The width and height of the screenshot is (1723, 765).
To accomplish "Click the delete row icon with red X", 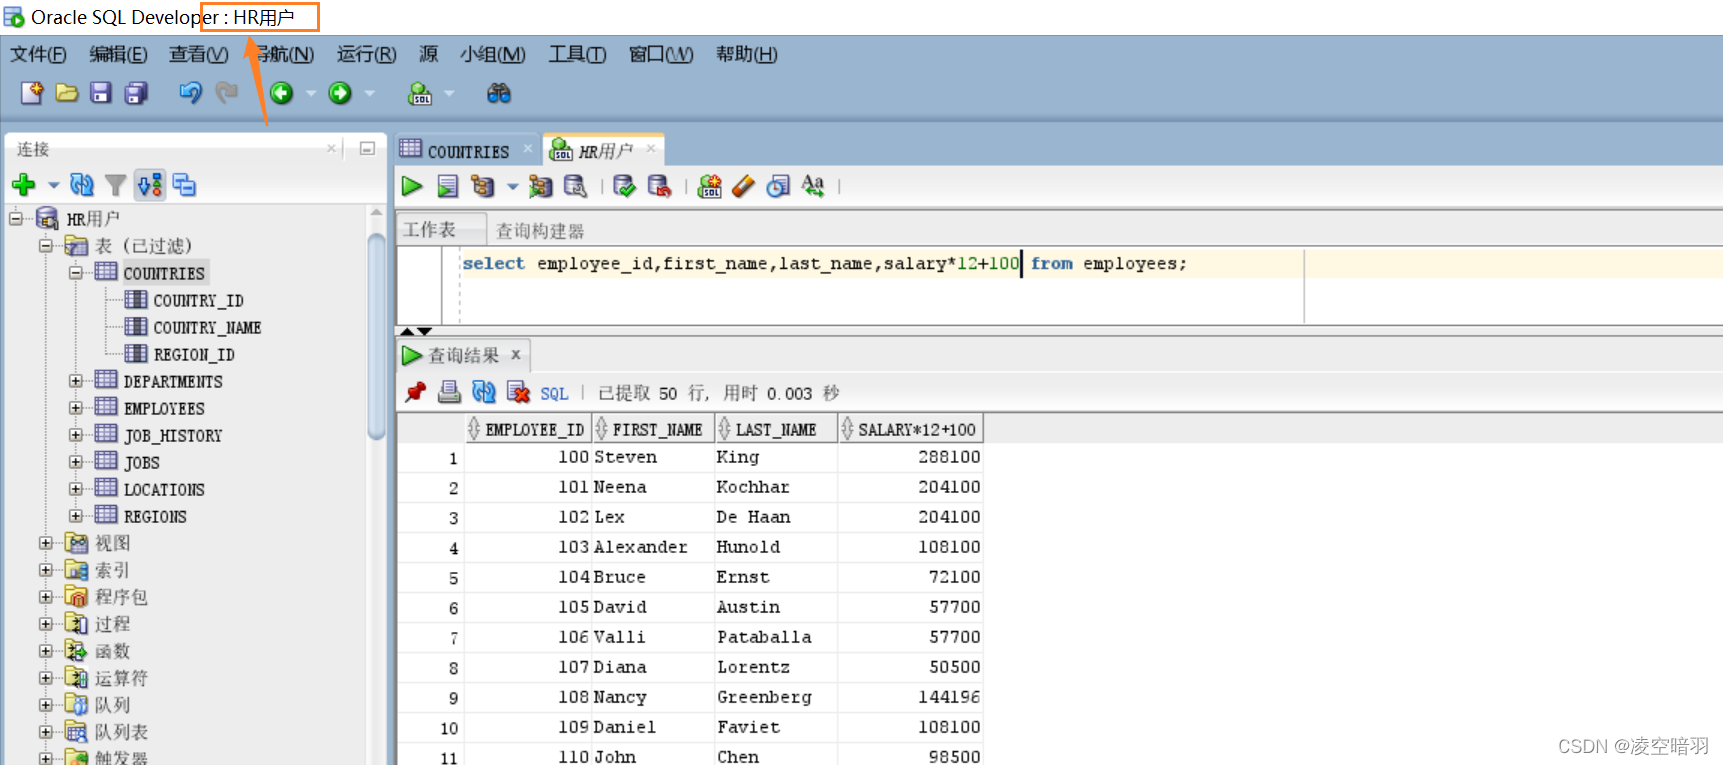I will tap(518, 392).
